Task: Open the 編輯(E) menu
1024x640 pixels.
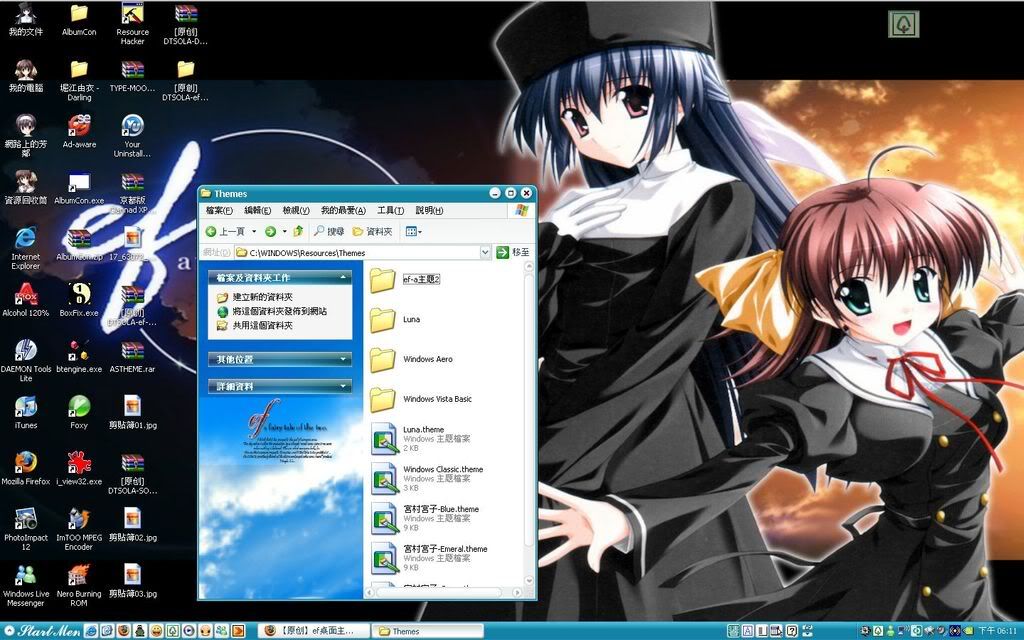Action: click(x=257, y=210)
